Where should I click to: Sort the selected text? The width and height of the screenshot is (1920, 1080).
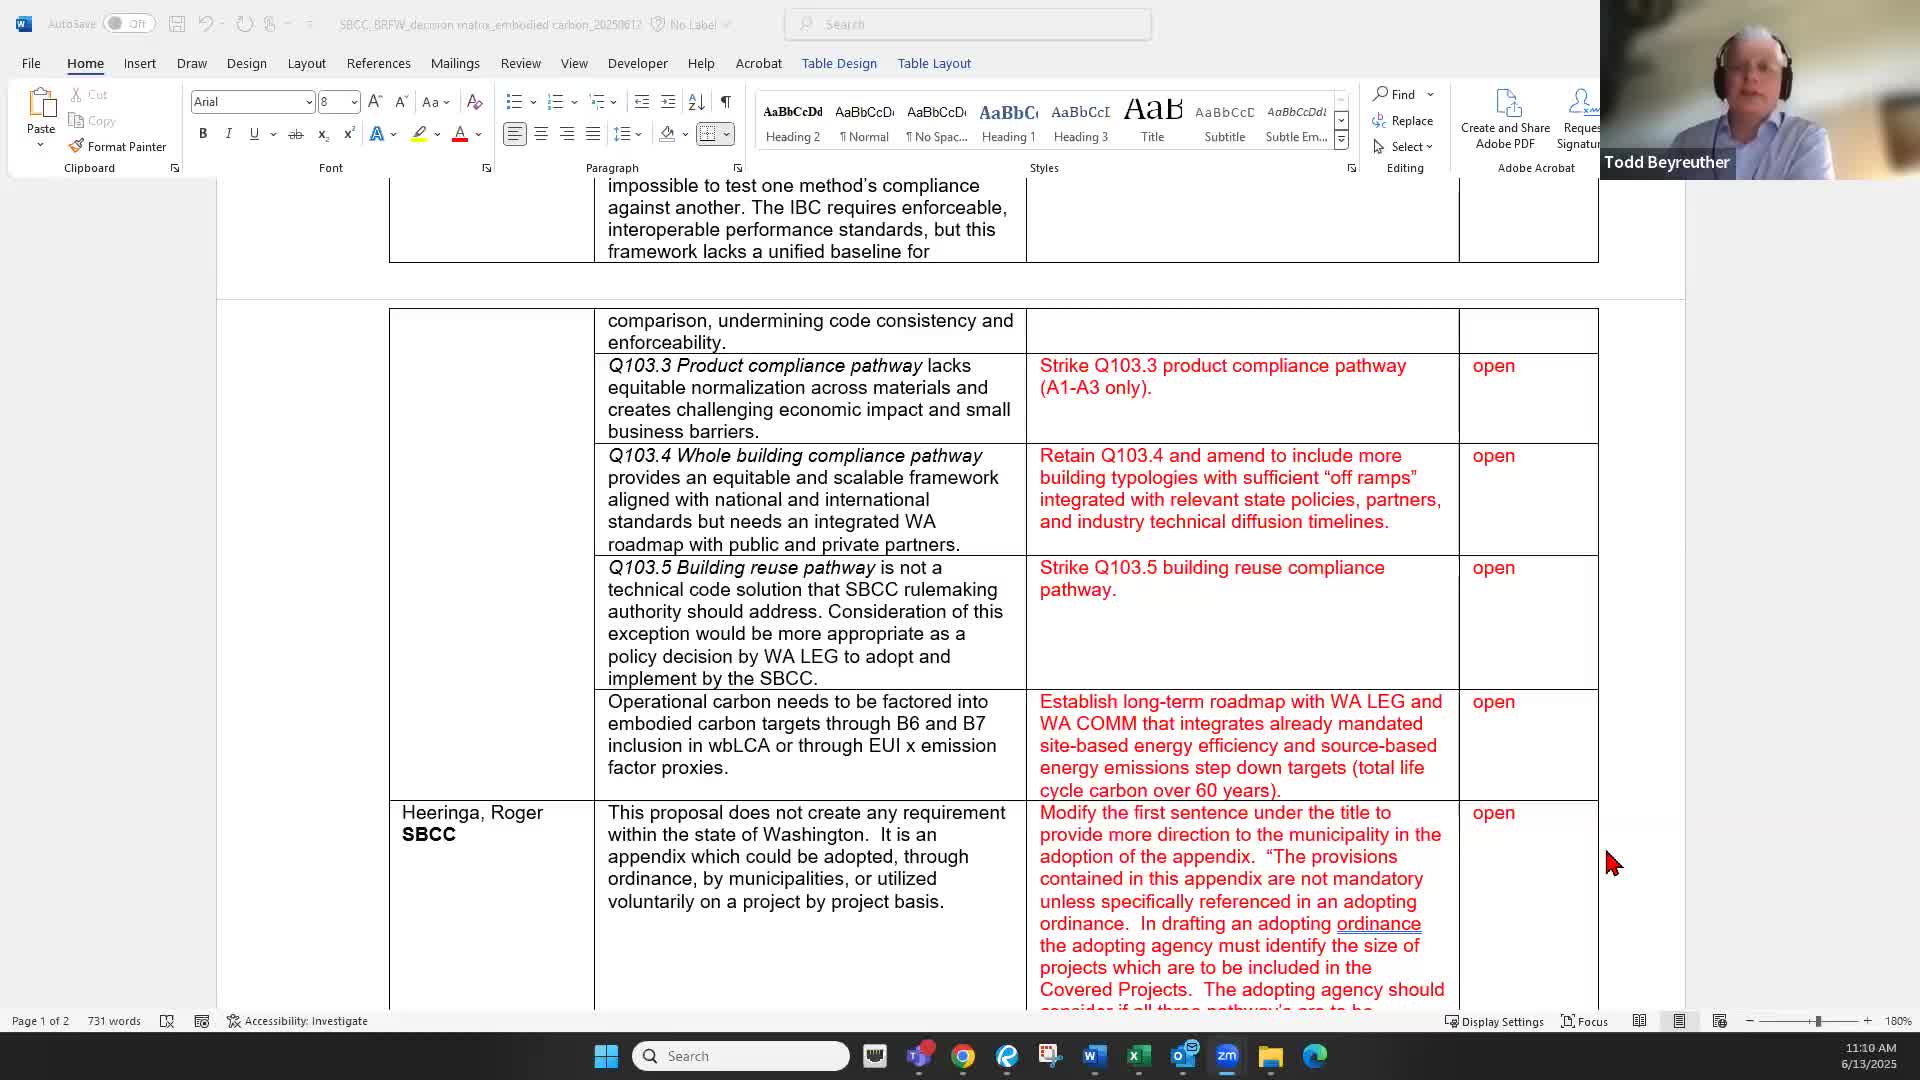697,101
